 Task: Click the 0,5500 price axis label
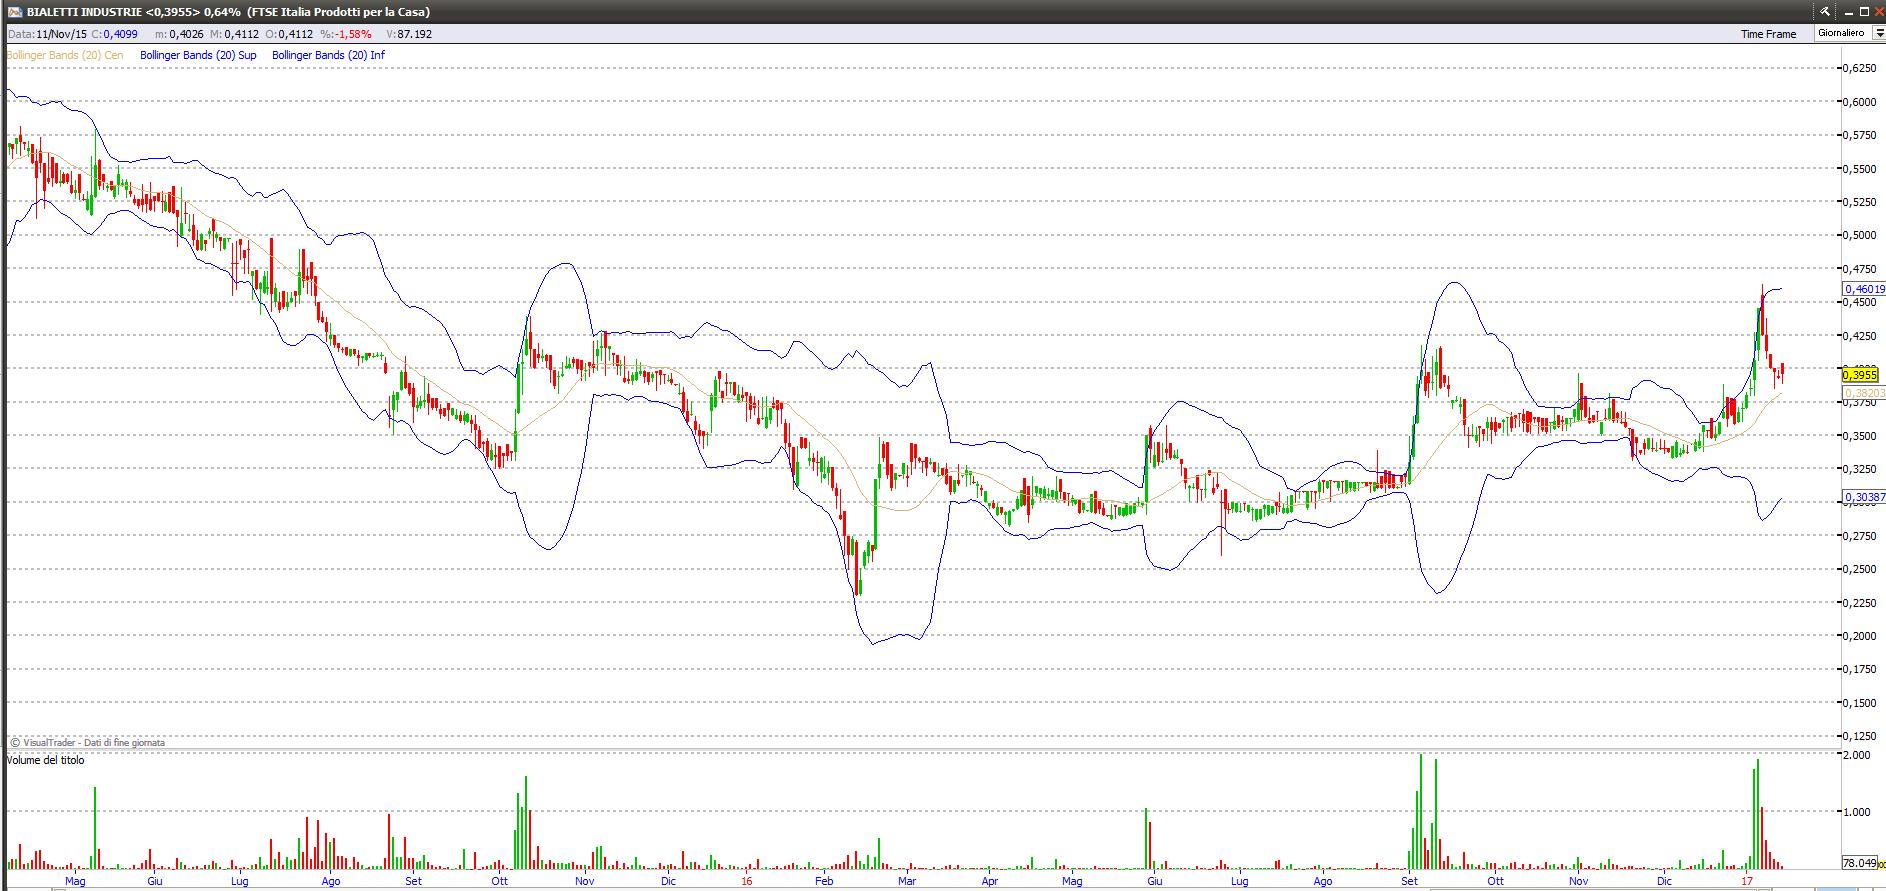(x=1859, y=168)
